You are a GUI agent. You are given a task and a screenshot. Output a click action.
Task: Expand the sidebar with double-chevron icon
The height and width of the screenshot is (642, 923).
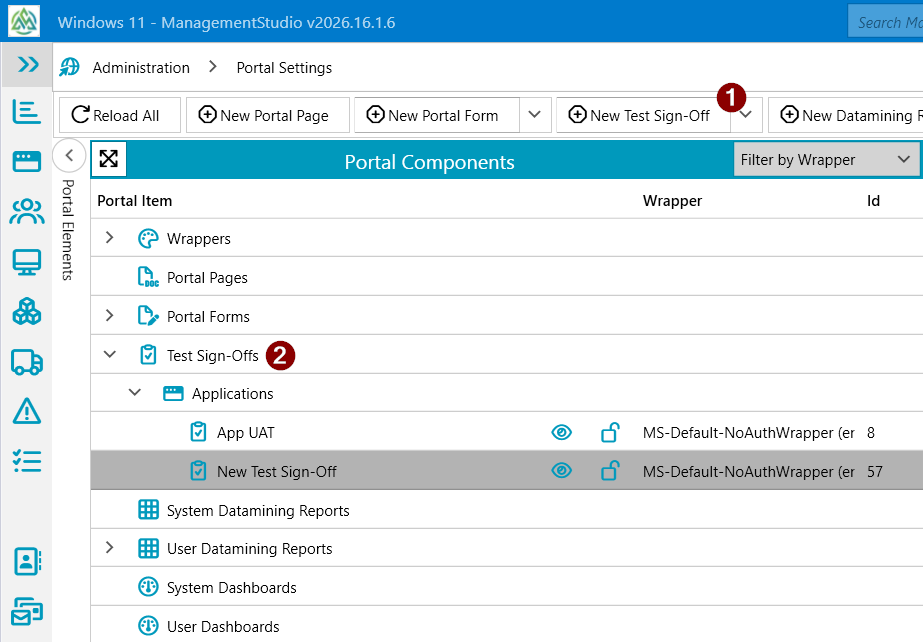[x=27, y=64]
